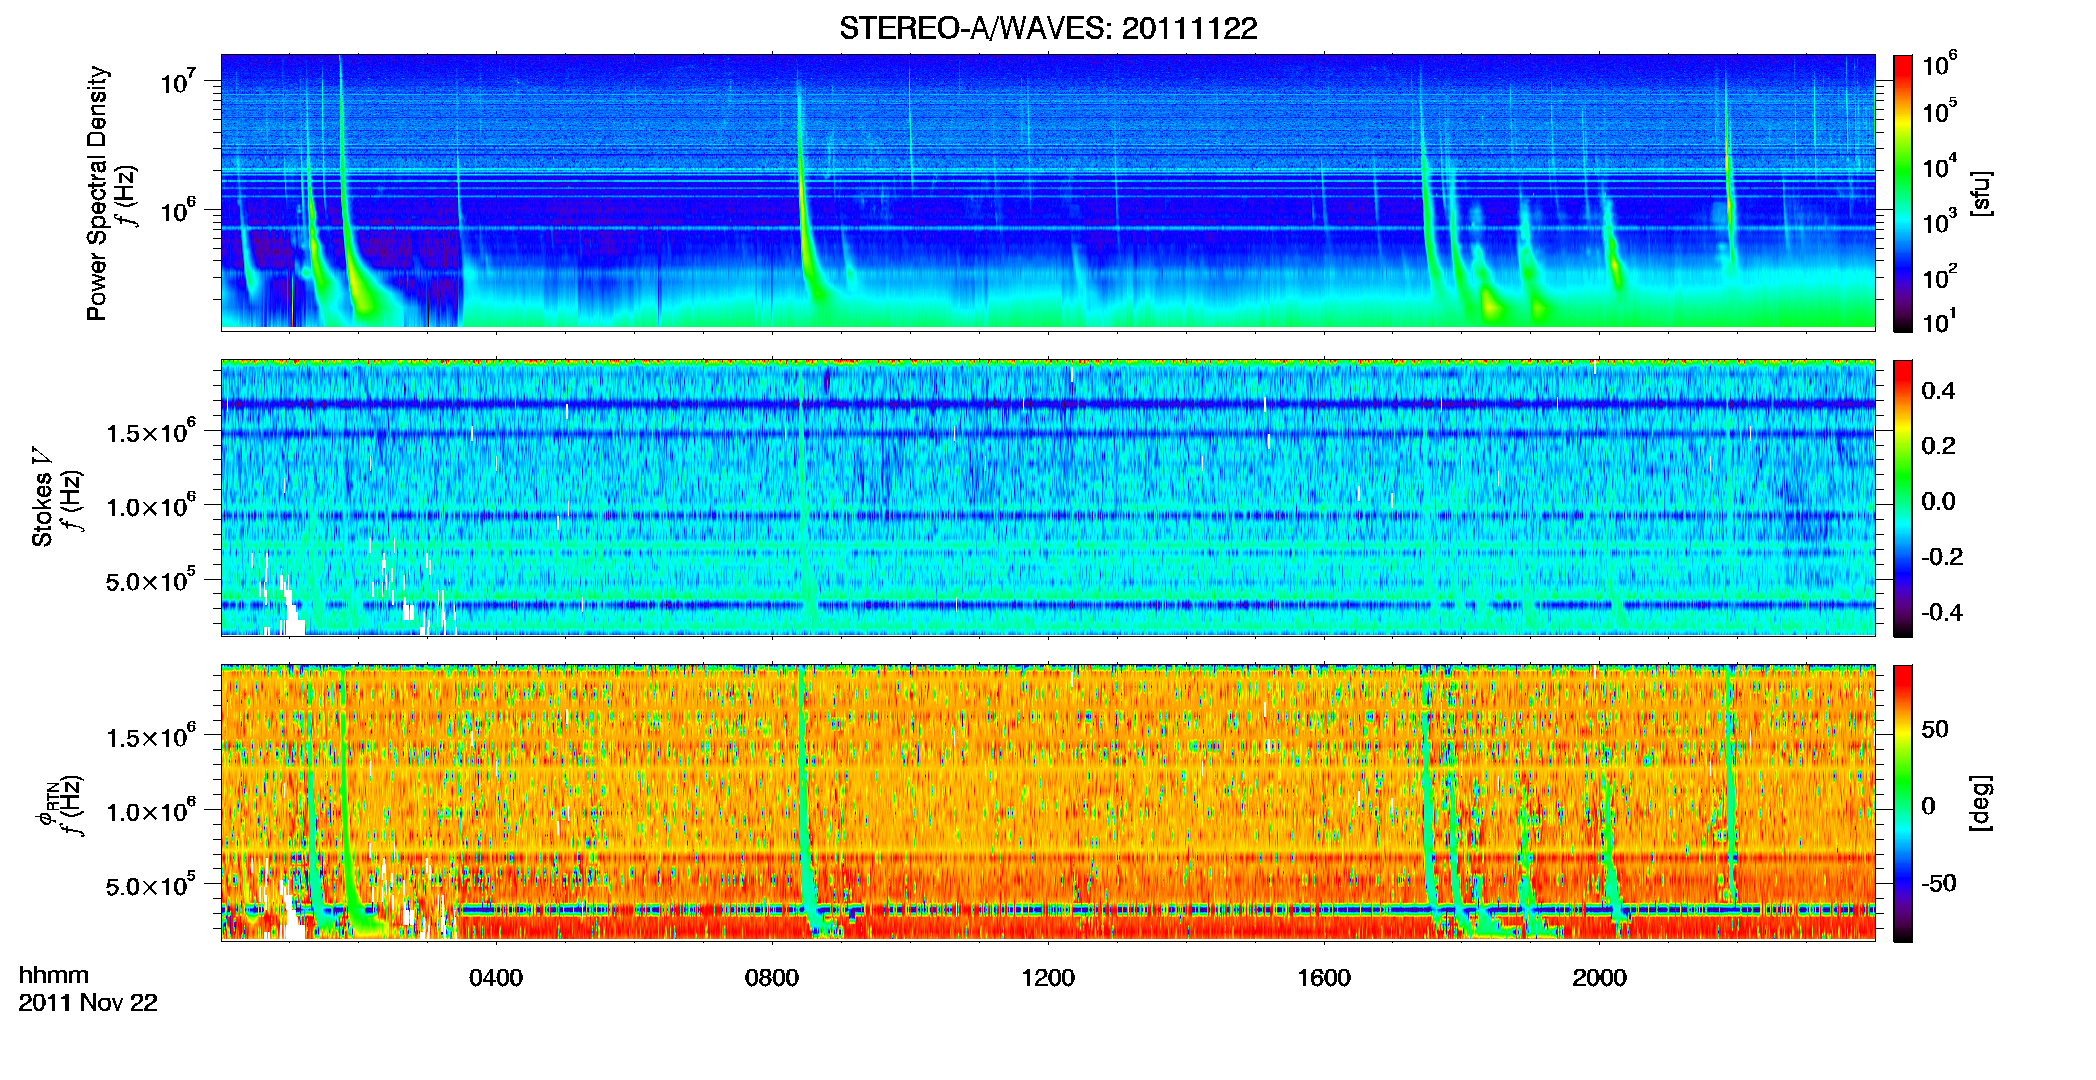Image resolution: width=2096 pixels, height=1080 pixels.
Task: Click the Stokes V axis label
Action: click(42, 497)
